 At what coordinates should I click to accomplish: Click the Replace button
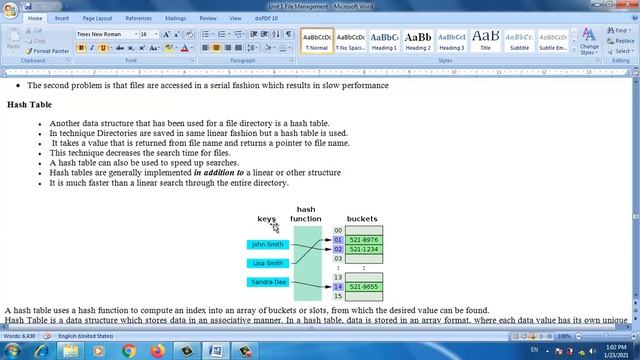pos(621,41)
